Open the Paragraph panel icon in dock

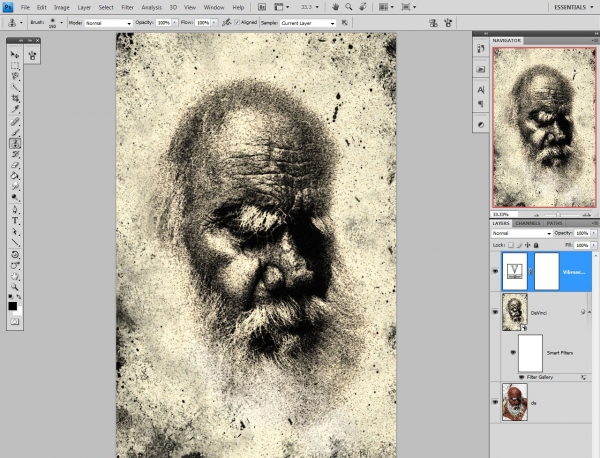pyautogui.click(x=481, y=104)
